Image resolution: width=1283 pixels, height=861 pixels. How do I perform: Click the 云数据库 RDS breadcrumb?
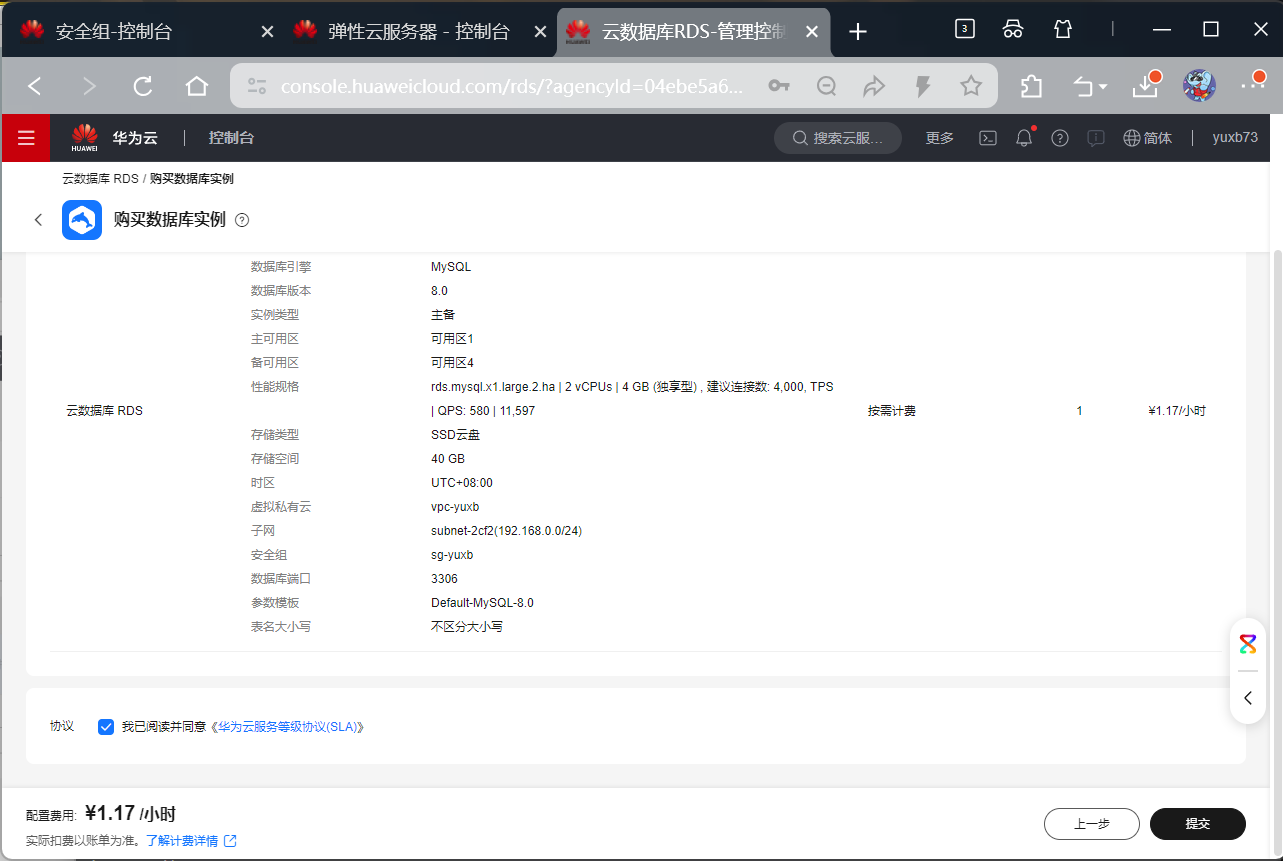click(x=100, y=179)
